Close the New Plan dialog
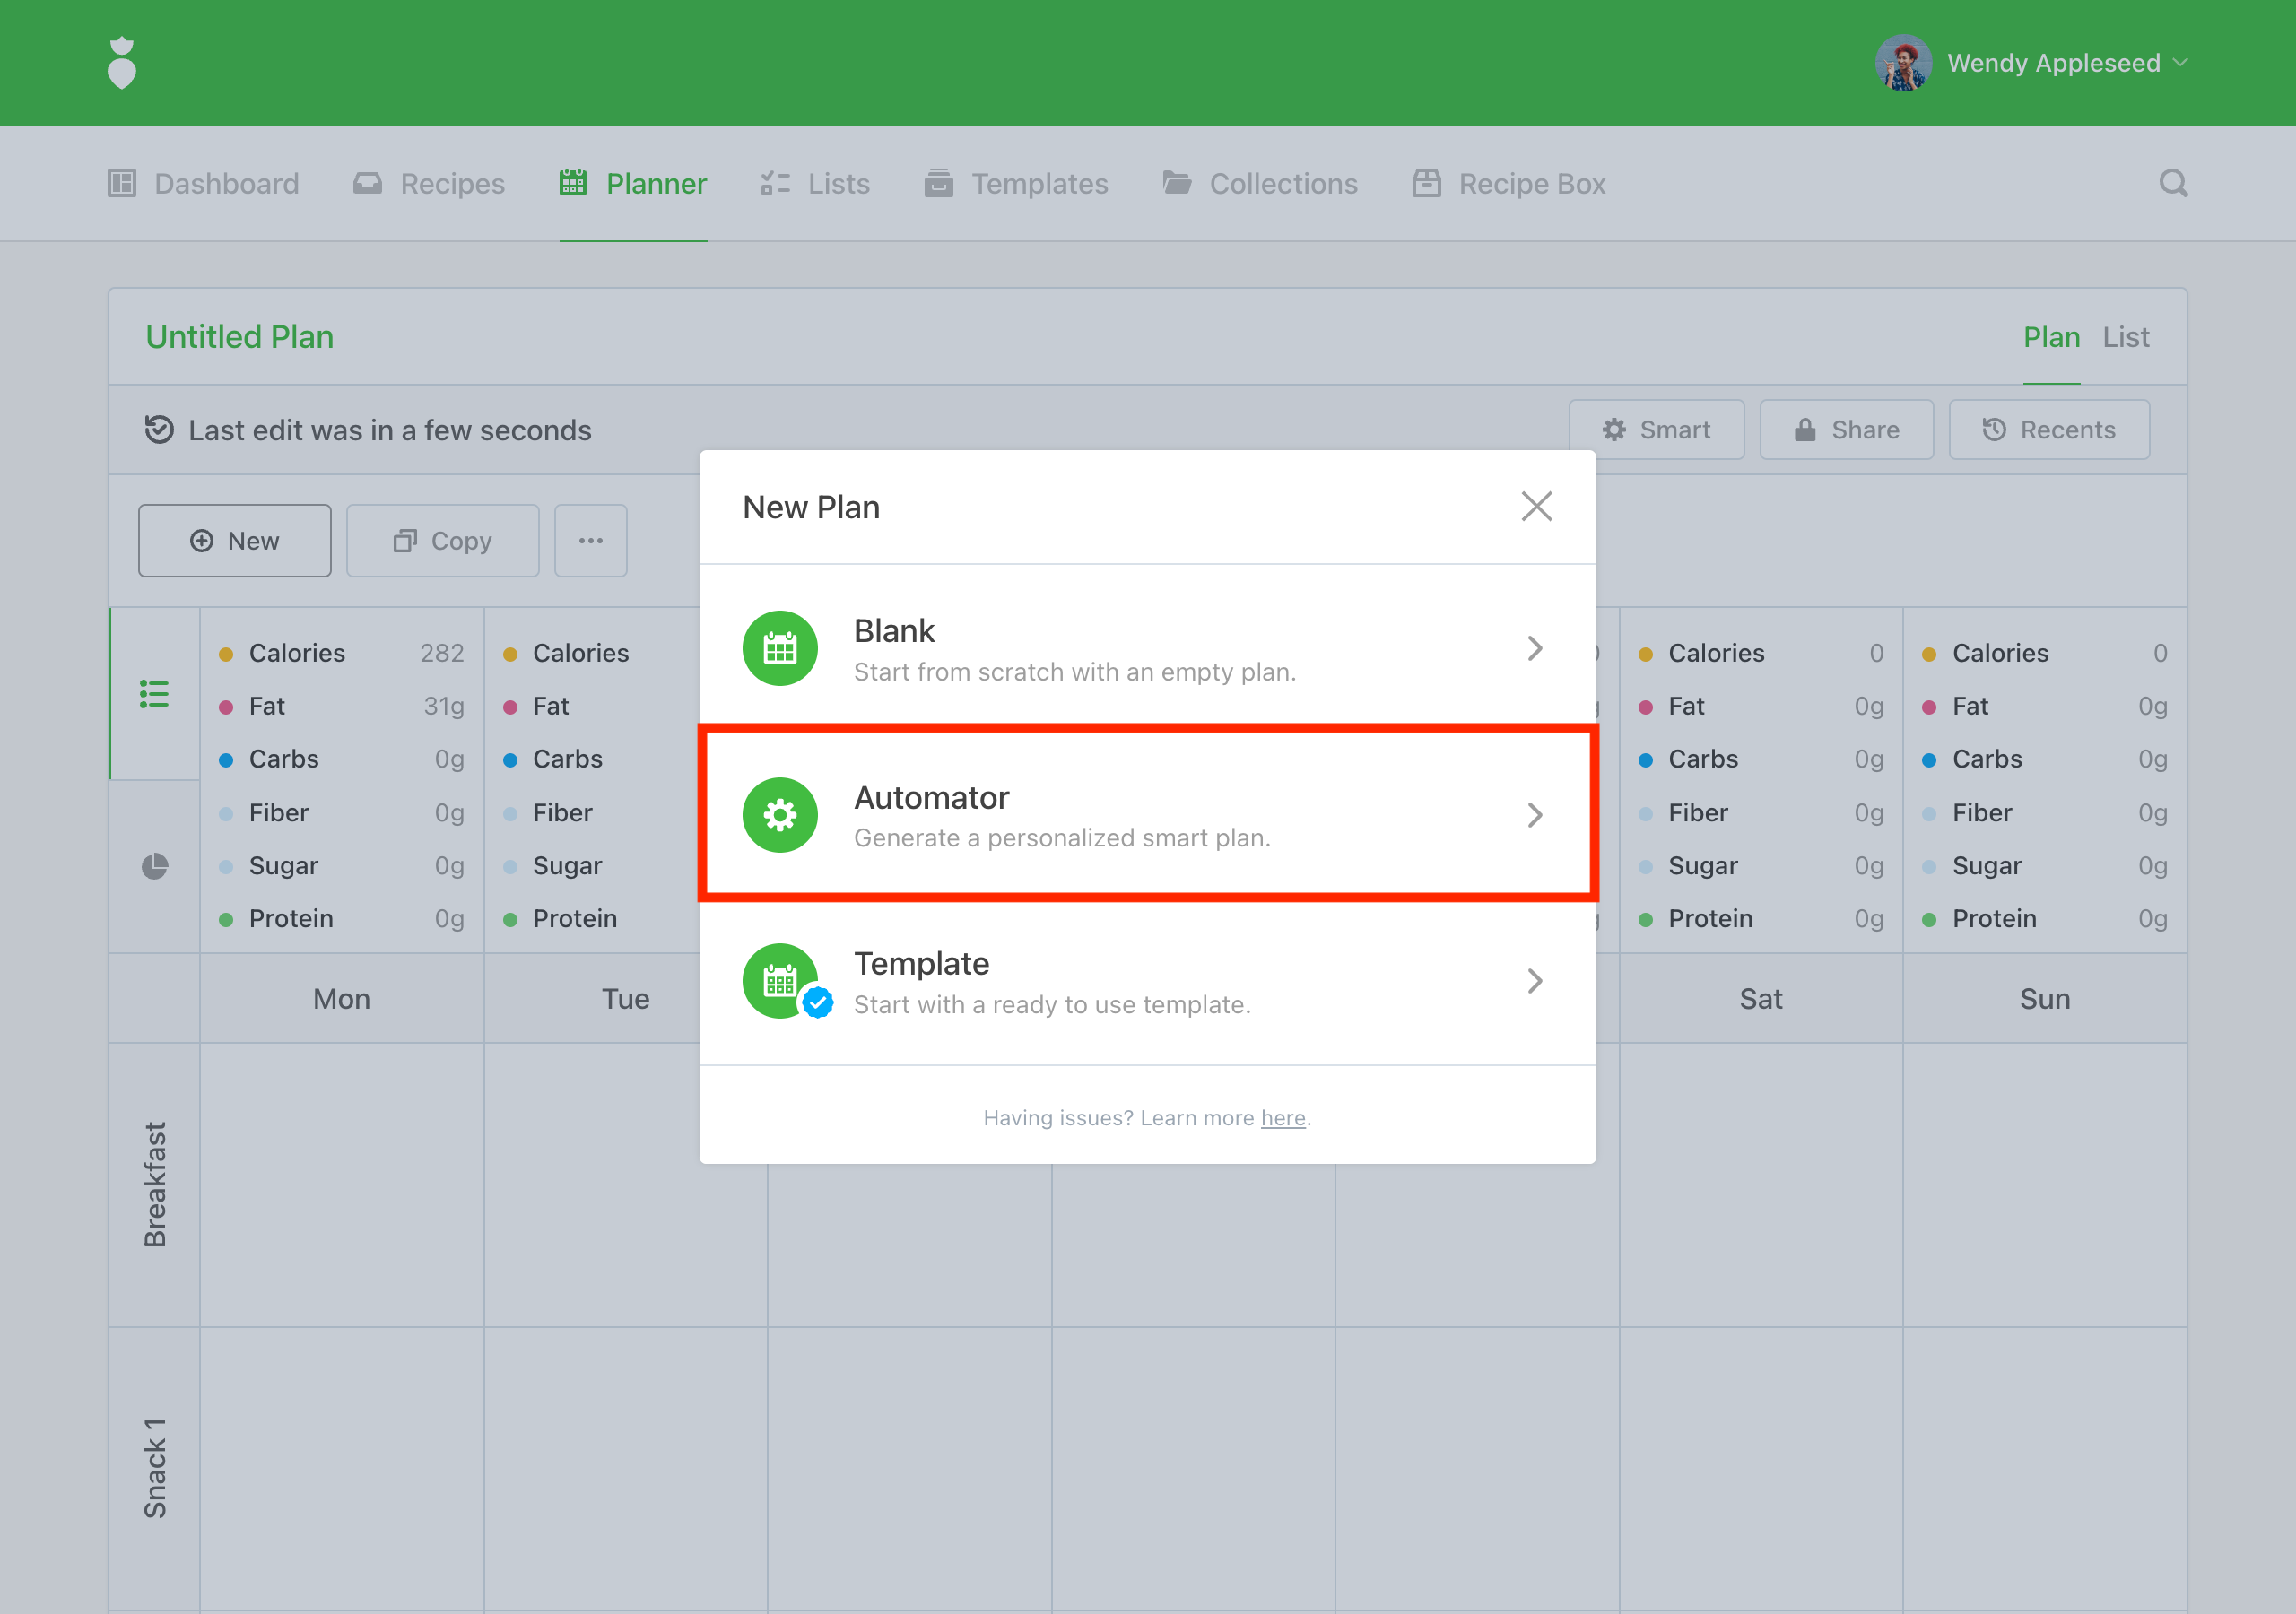 pyautogui.click(x=1536, y=507)
